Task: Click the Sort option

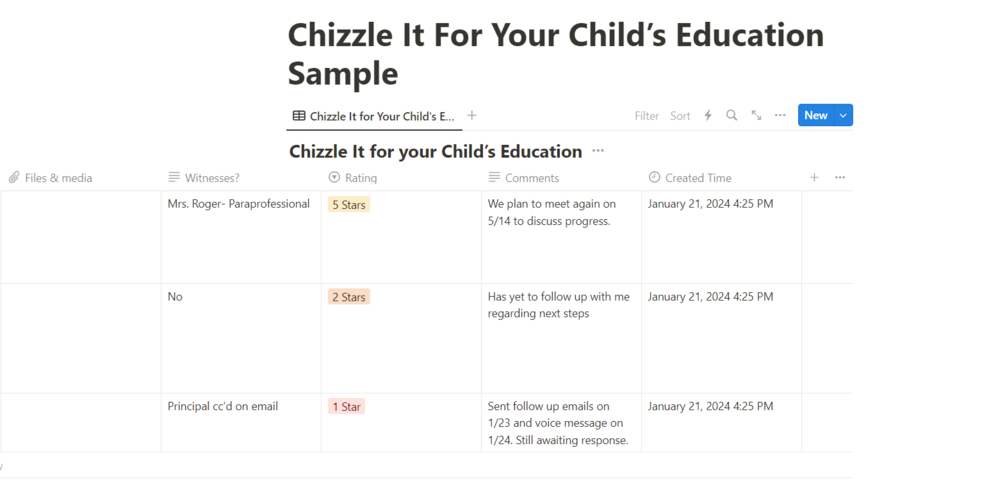Action: point(680,116)
